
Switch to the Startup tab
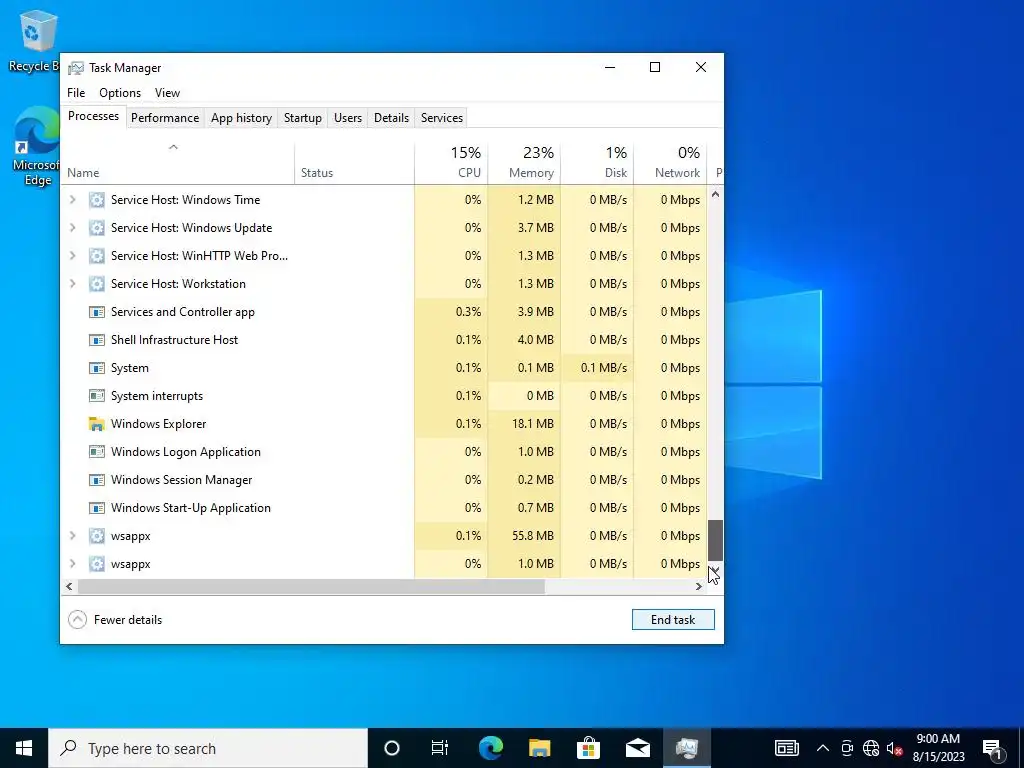(302, 118)
